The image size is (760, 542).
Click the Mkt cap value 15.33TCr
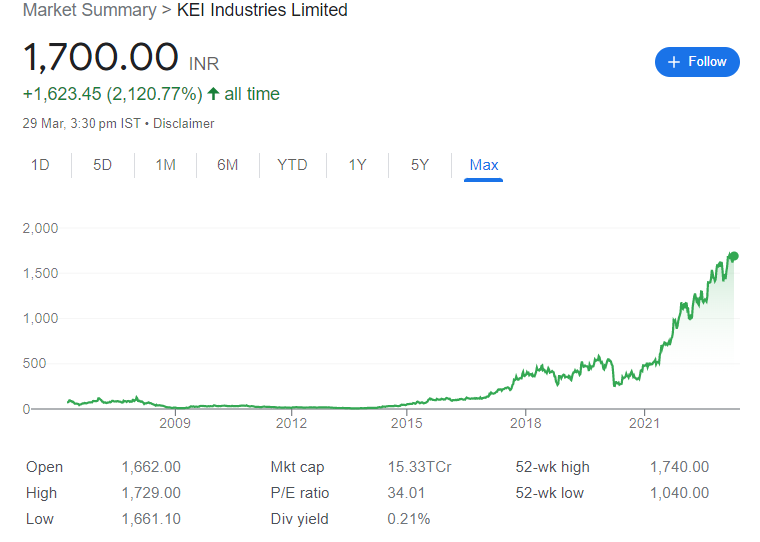point(419,467)
